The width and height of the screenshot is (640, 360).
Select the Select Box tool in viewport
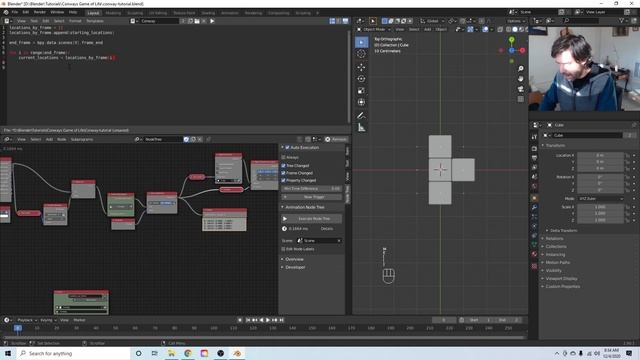[x=361, y=42]
